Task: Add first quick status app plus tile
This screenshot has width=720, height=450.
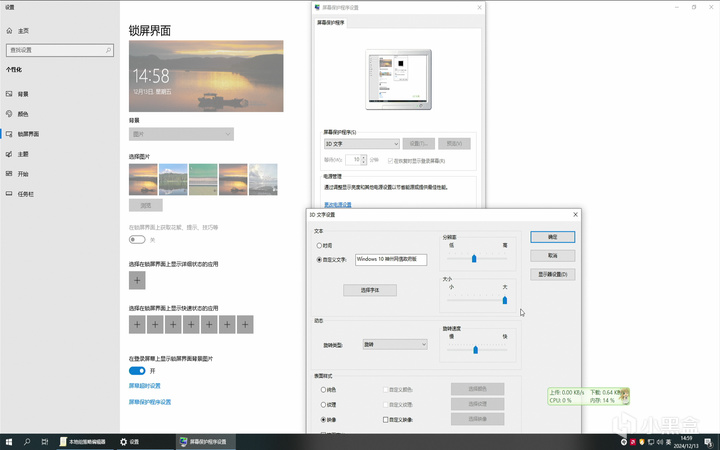Action: (137, 325)
